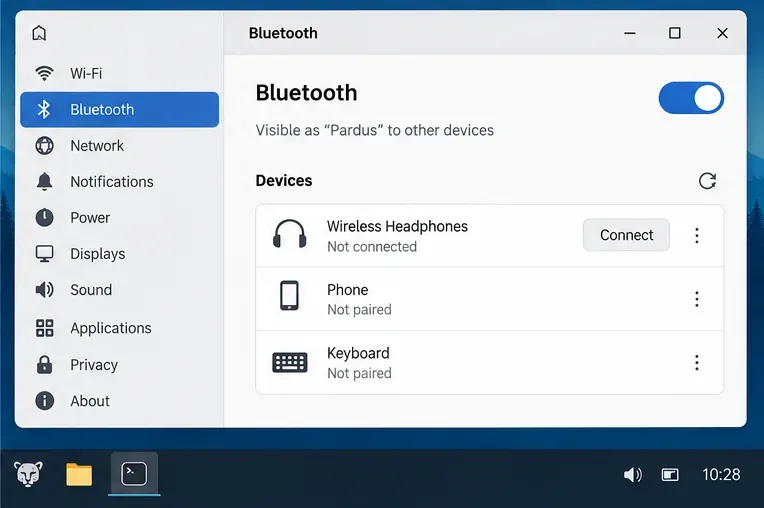Select Bluetooth in the sidebar
Screen dimensions: 764x508
click(119, 110)
